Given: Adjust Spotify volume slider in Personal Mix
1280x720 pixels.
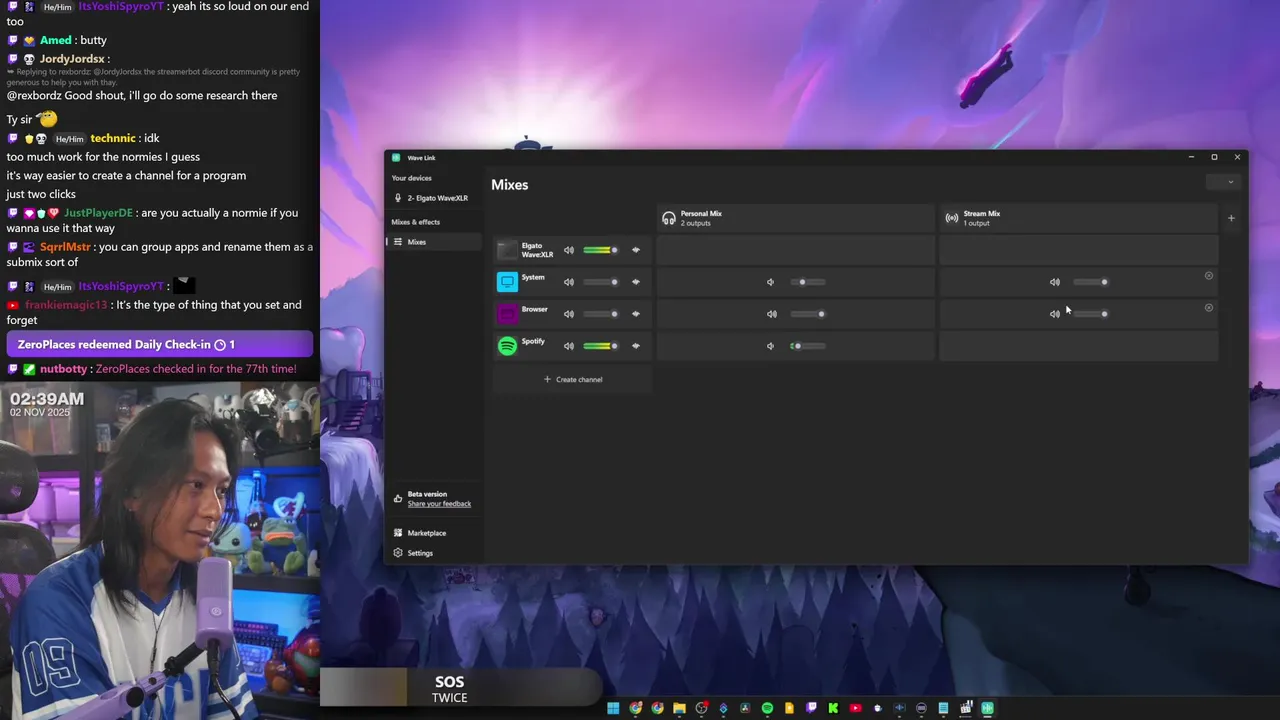Looking at the screenshot, I should coord(808,346).
